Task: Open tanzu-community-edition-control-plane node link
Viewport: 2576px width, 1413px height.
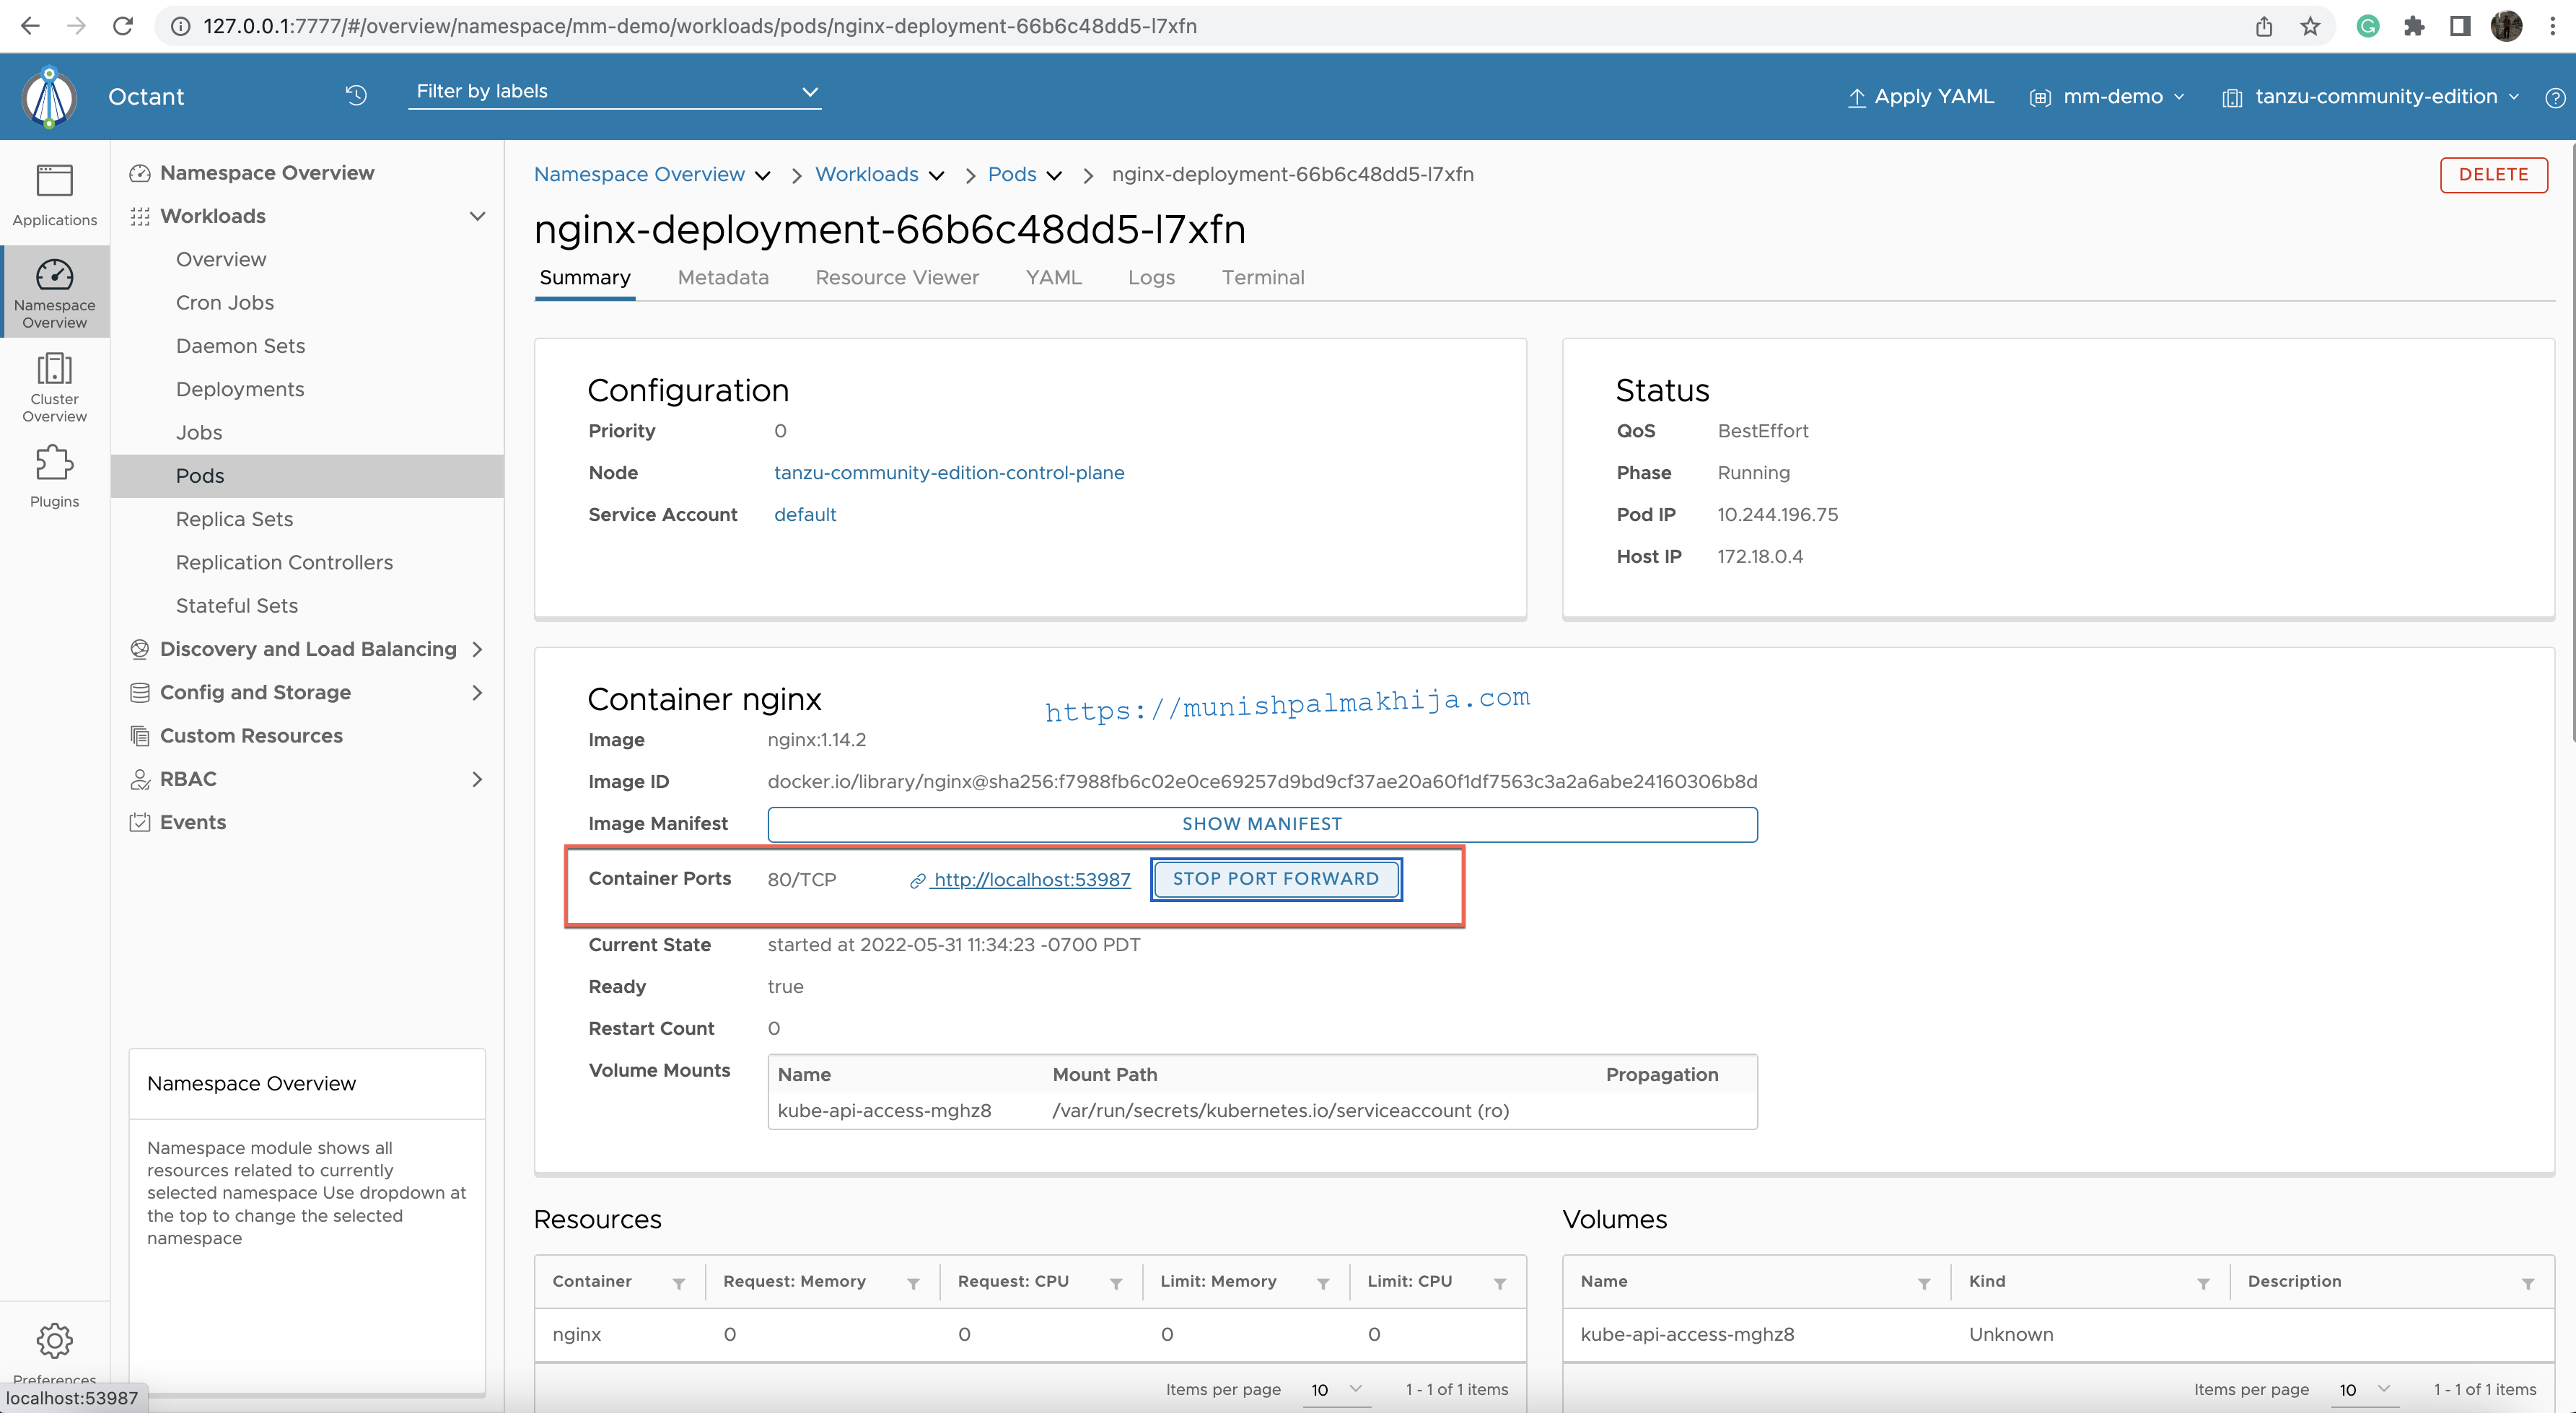Action: click(x=949, y=473)
